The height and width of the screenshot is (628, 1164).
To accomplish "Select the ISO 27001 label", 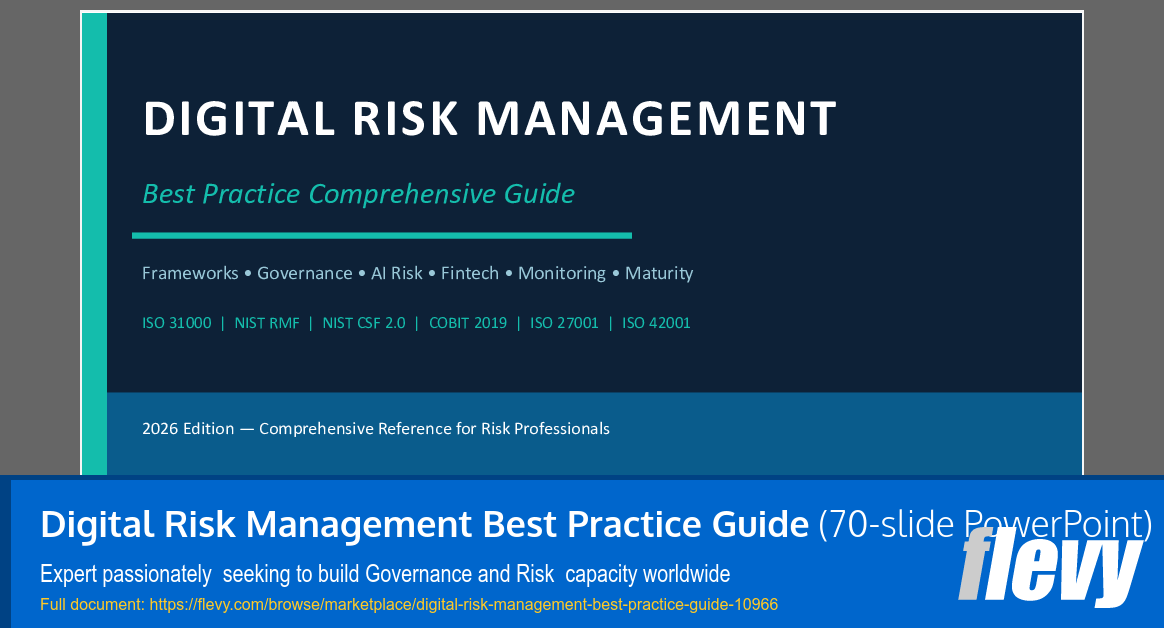I will point(564,322).
